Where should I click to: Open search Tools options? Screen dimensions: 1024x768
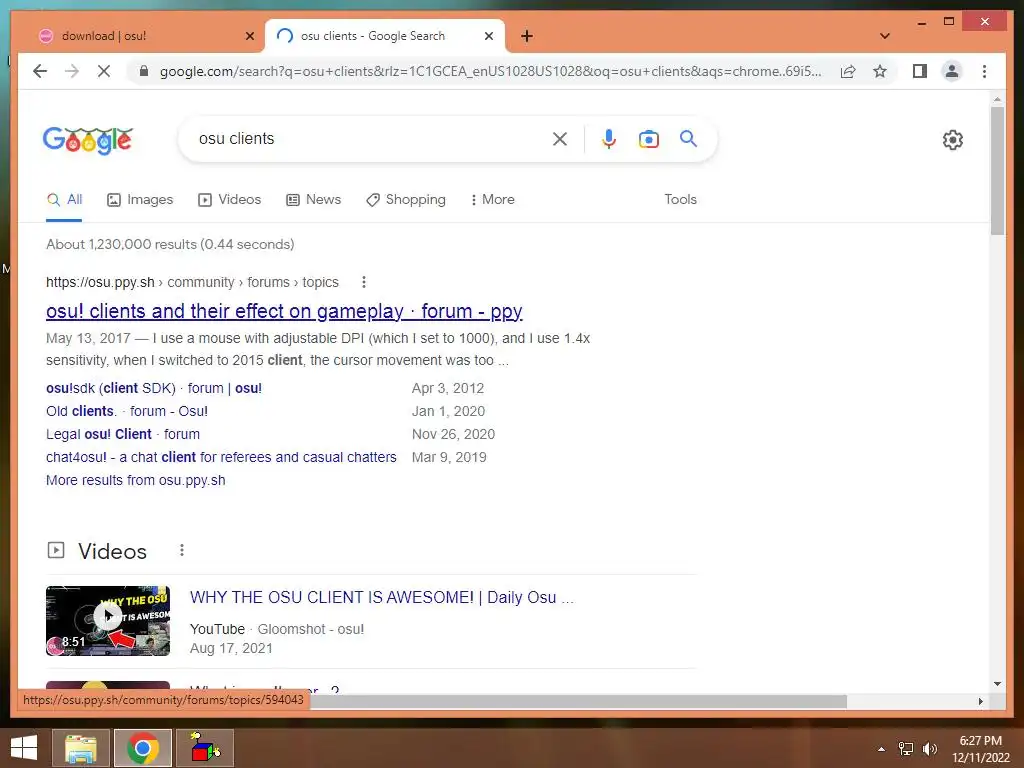point(680,200)
